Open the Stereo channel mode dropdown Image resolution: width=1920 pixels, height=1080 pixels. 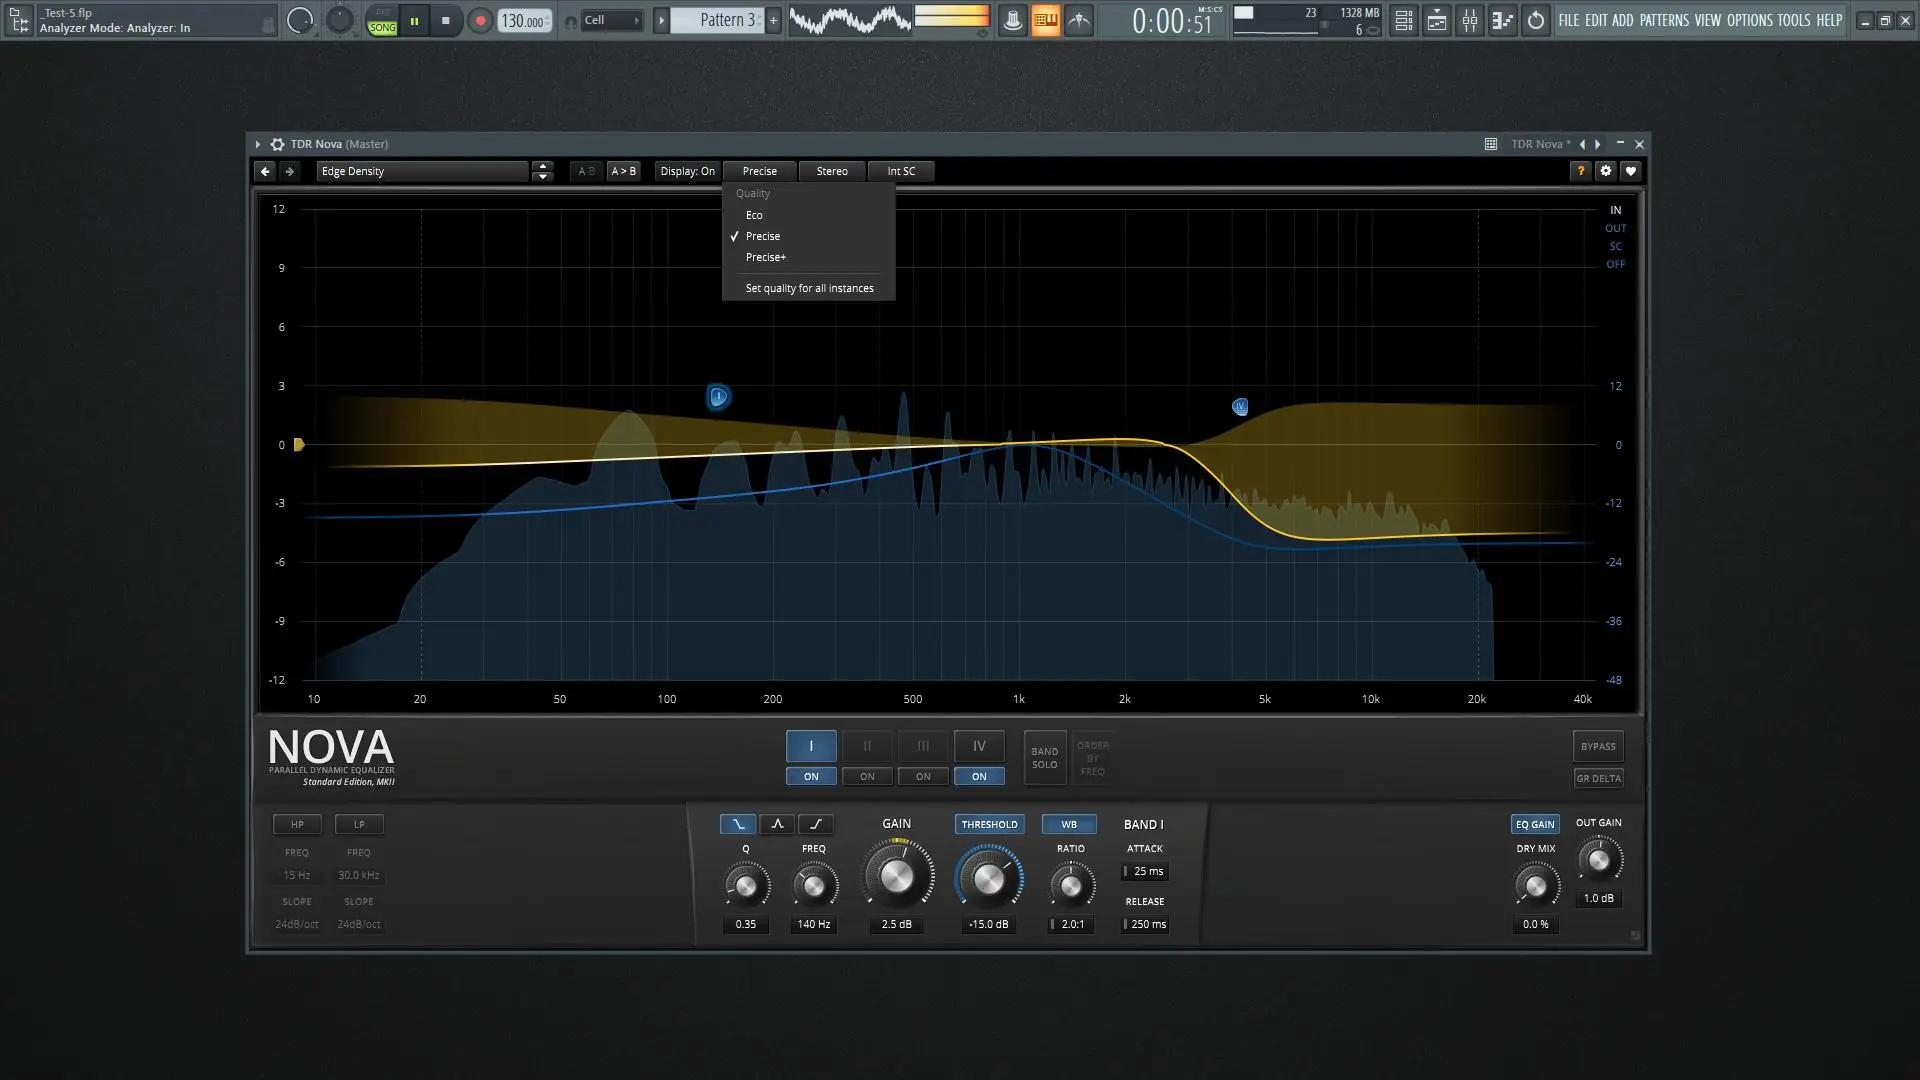click(x=831, y=171)
